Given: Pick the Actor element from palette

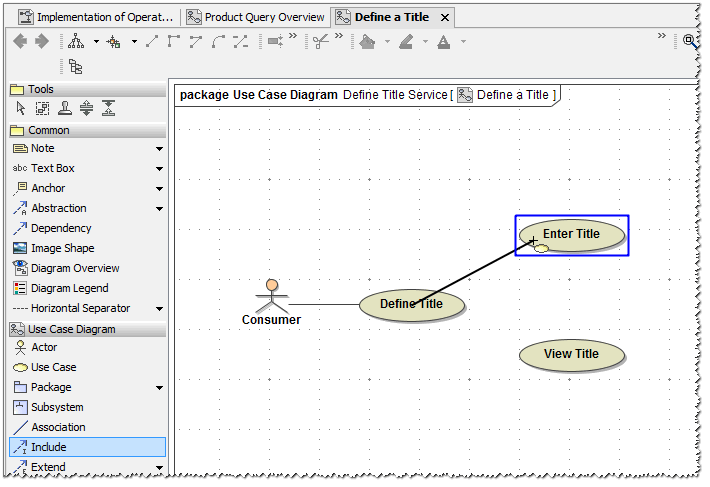Looking at the screenshot, I should tap(44, 347).
